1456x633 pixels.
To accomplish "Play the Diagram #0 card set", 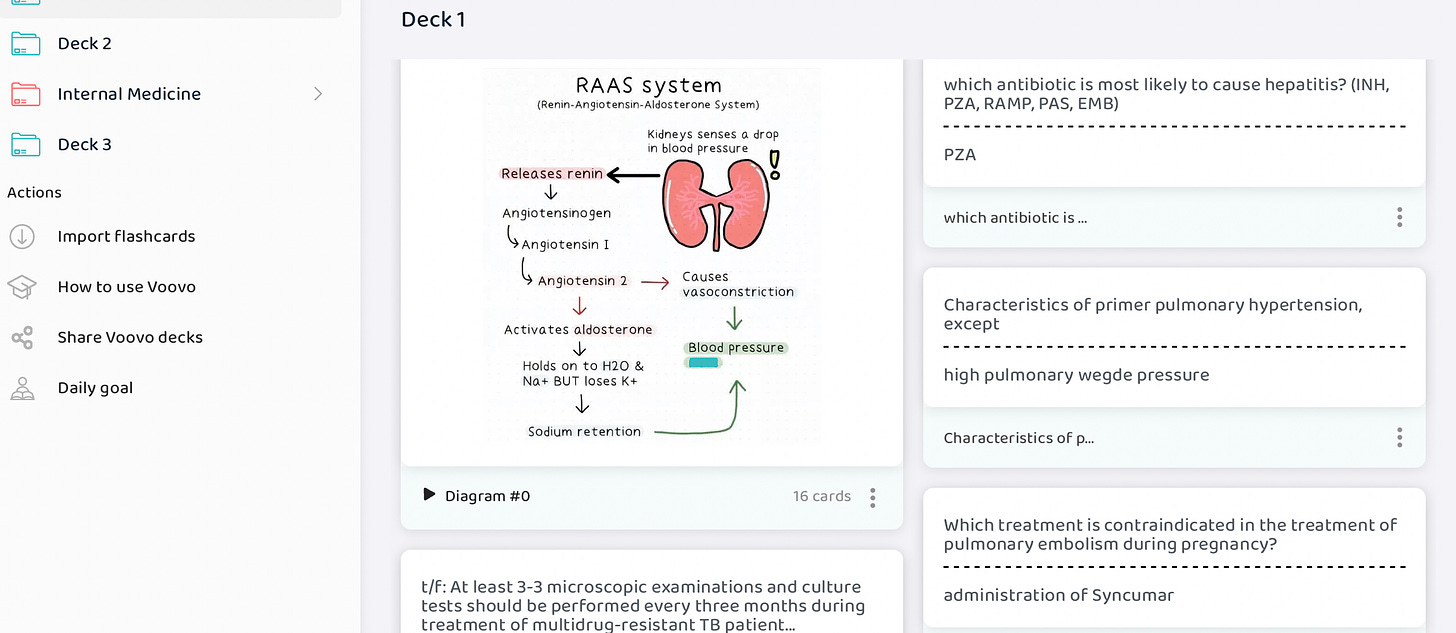I will [x=429, y=495].
